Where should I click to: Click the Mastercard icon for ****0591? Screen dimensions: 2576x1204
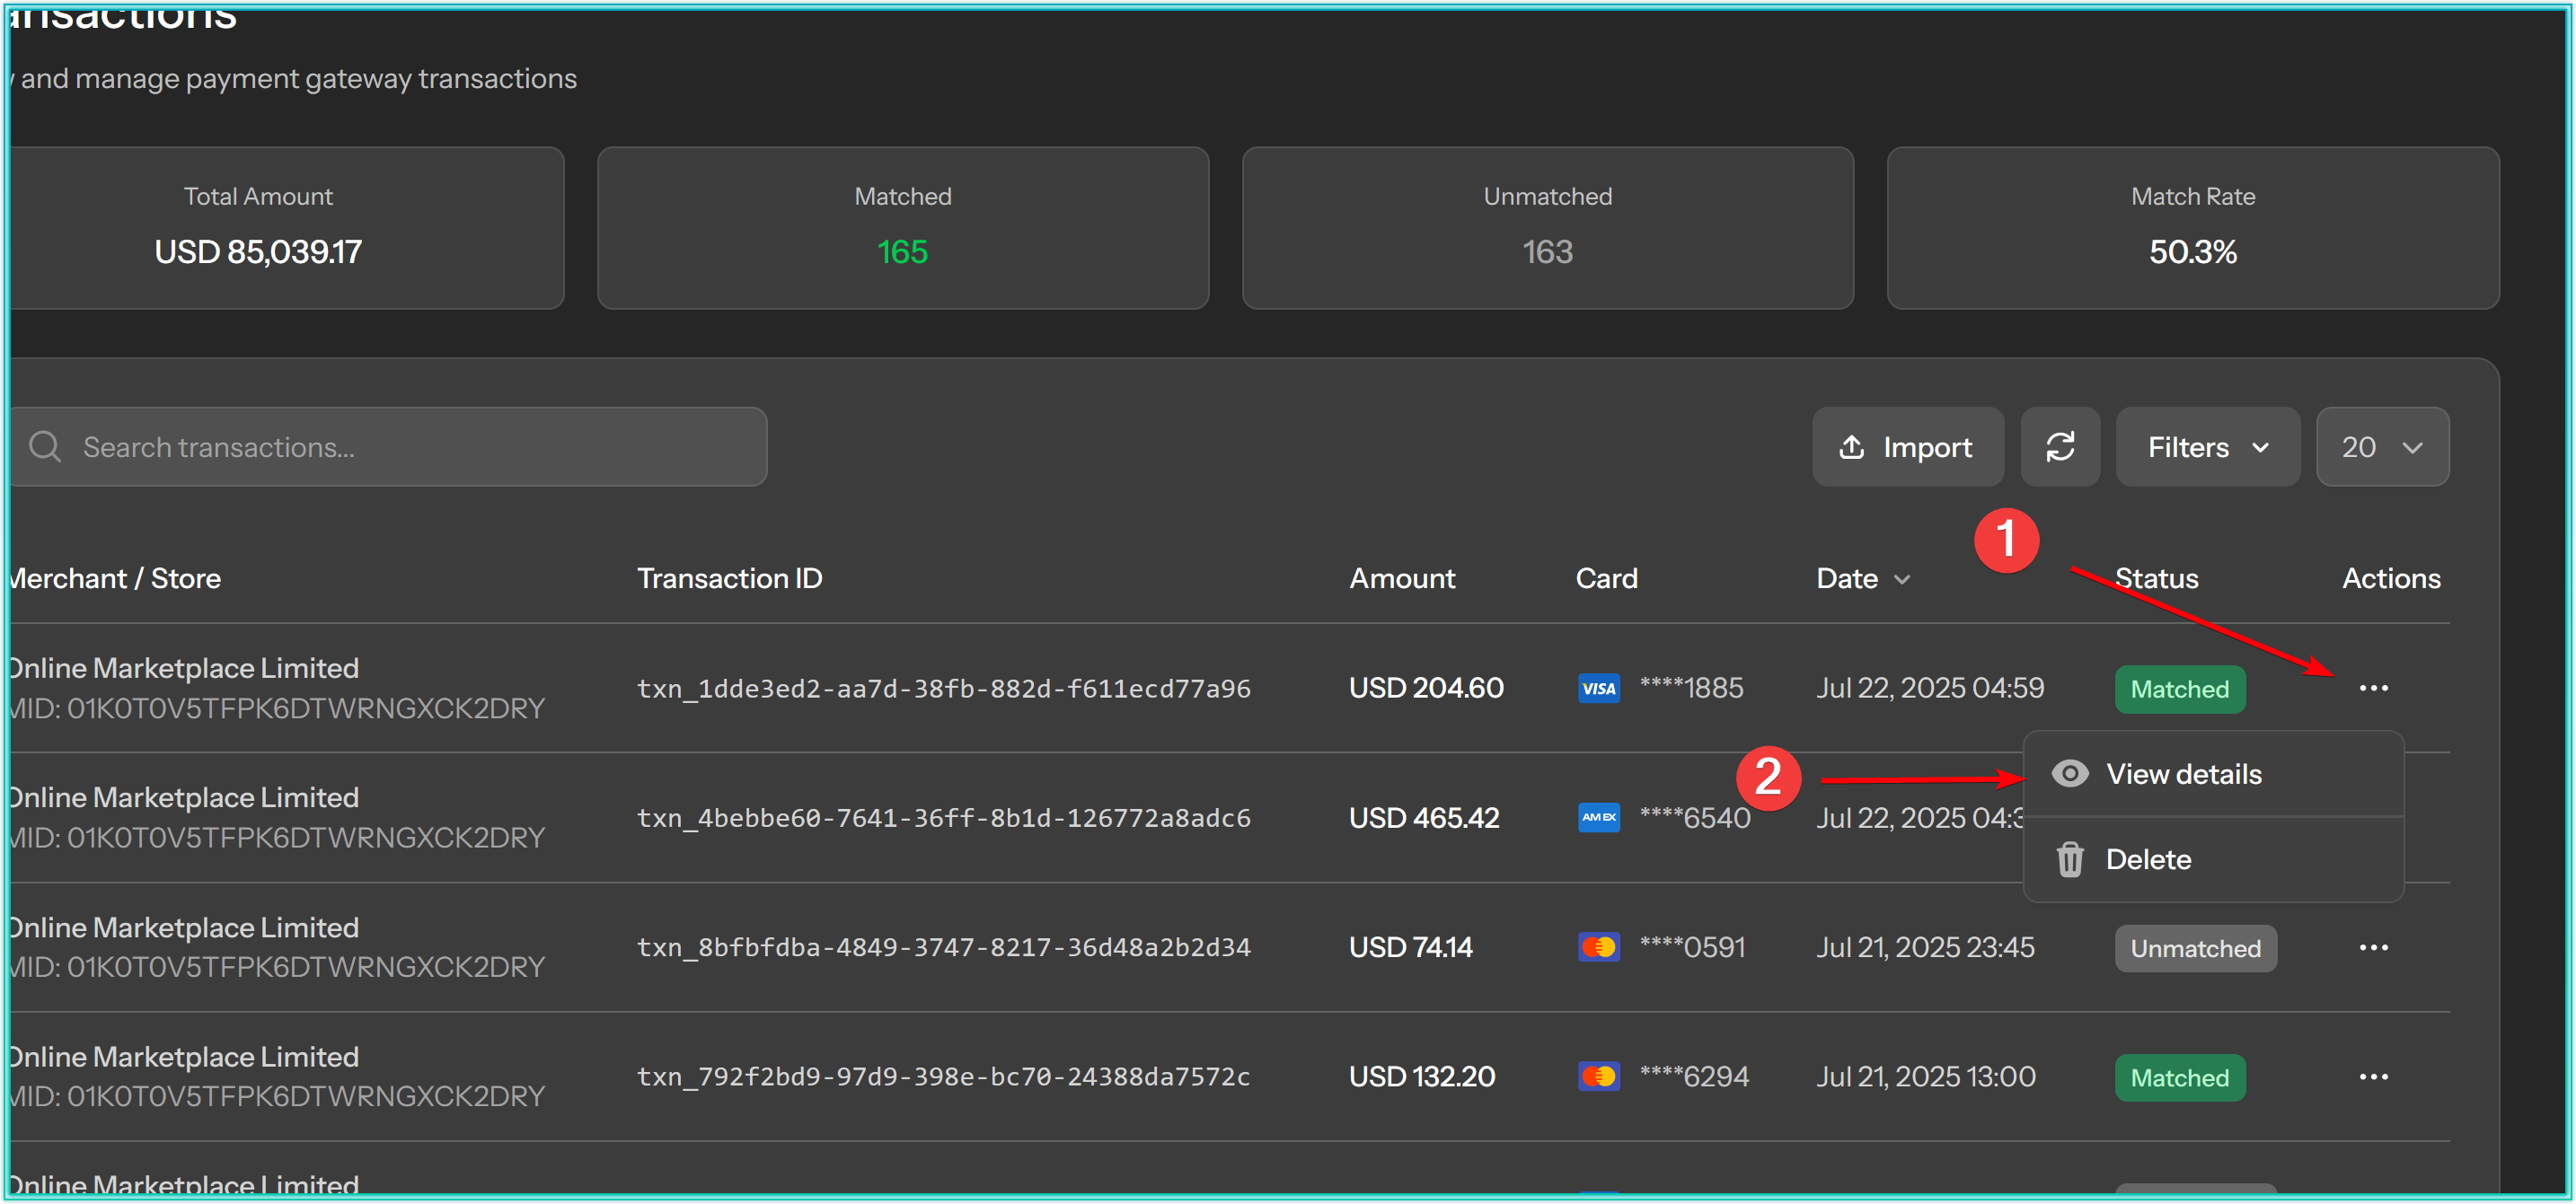(x=1598, y=947)
